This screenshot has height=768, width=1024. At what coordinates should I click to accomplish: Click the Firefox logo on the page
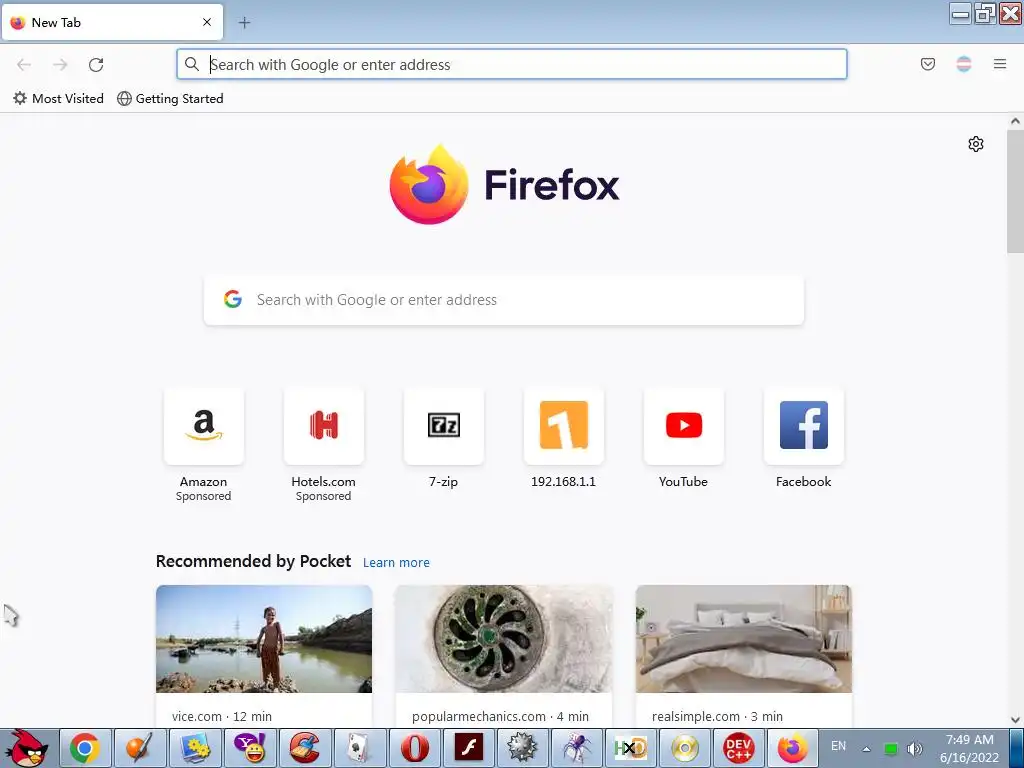pyautogui.click(x=504, y=184)
